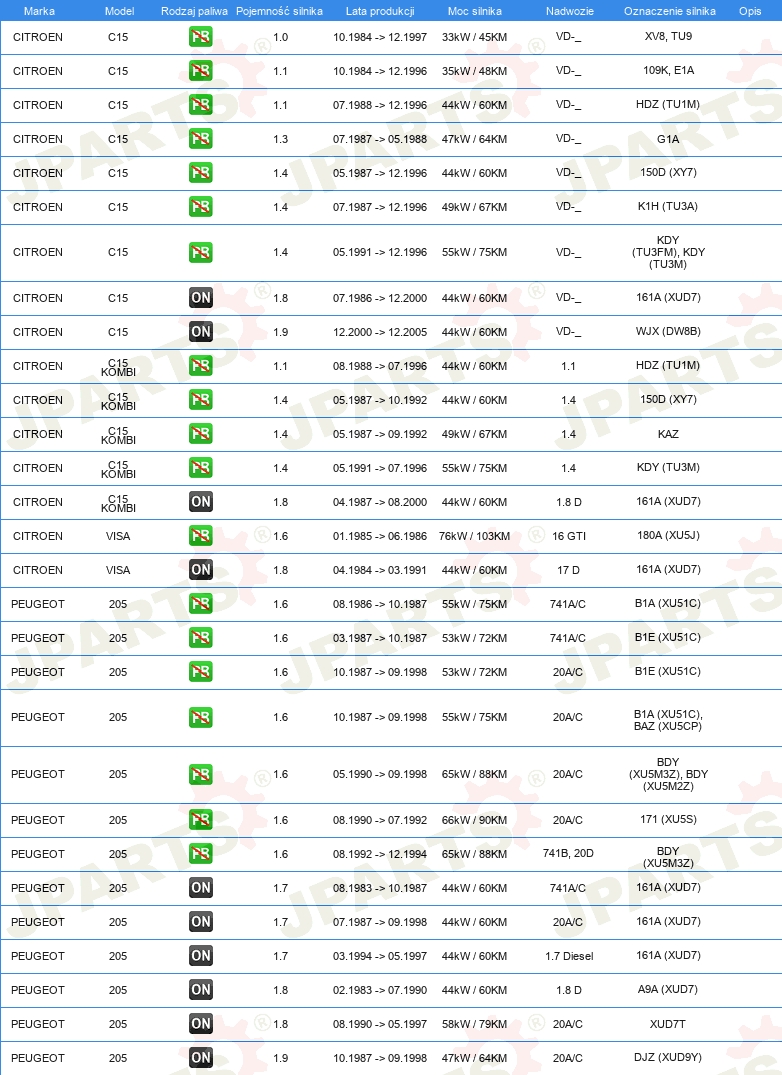
Task: Click petrol icon in 205 08.1986 -> 10.1987 row
Action: pos(201,603)
